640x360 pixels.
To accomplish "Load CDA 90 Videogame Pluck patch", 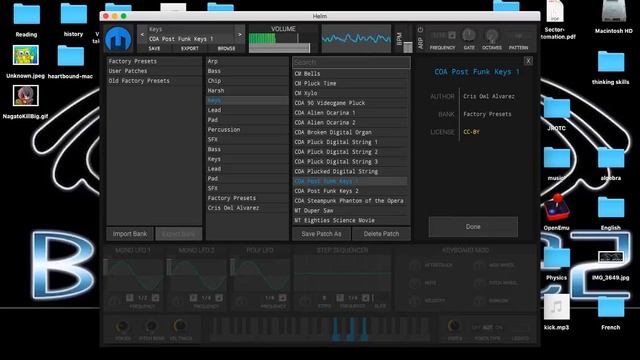I will (351, 103).
